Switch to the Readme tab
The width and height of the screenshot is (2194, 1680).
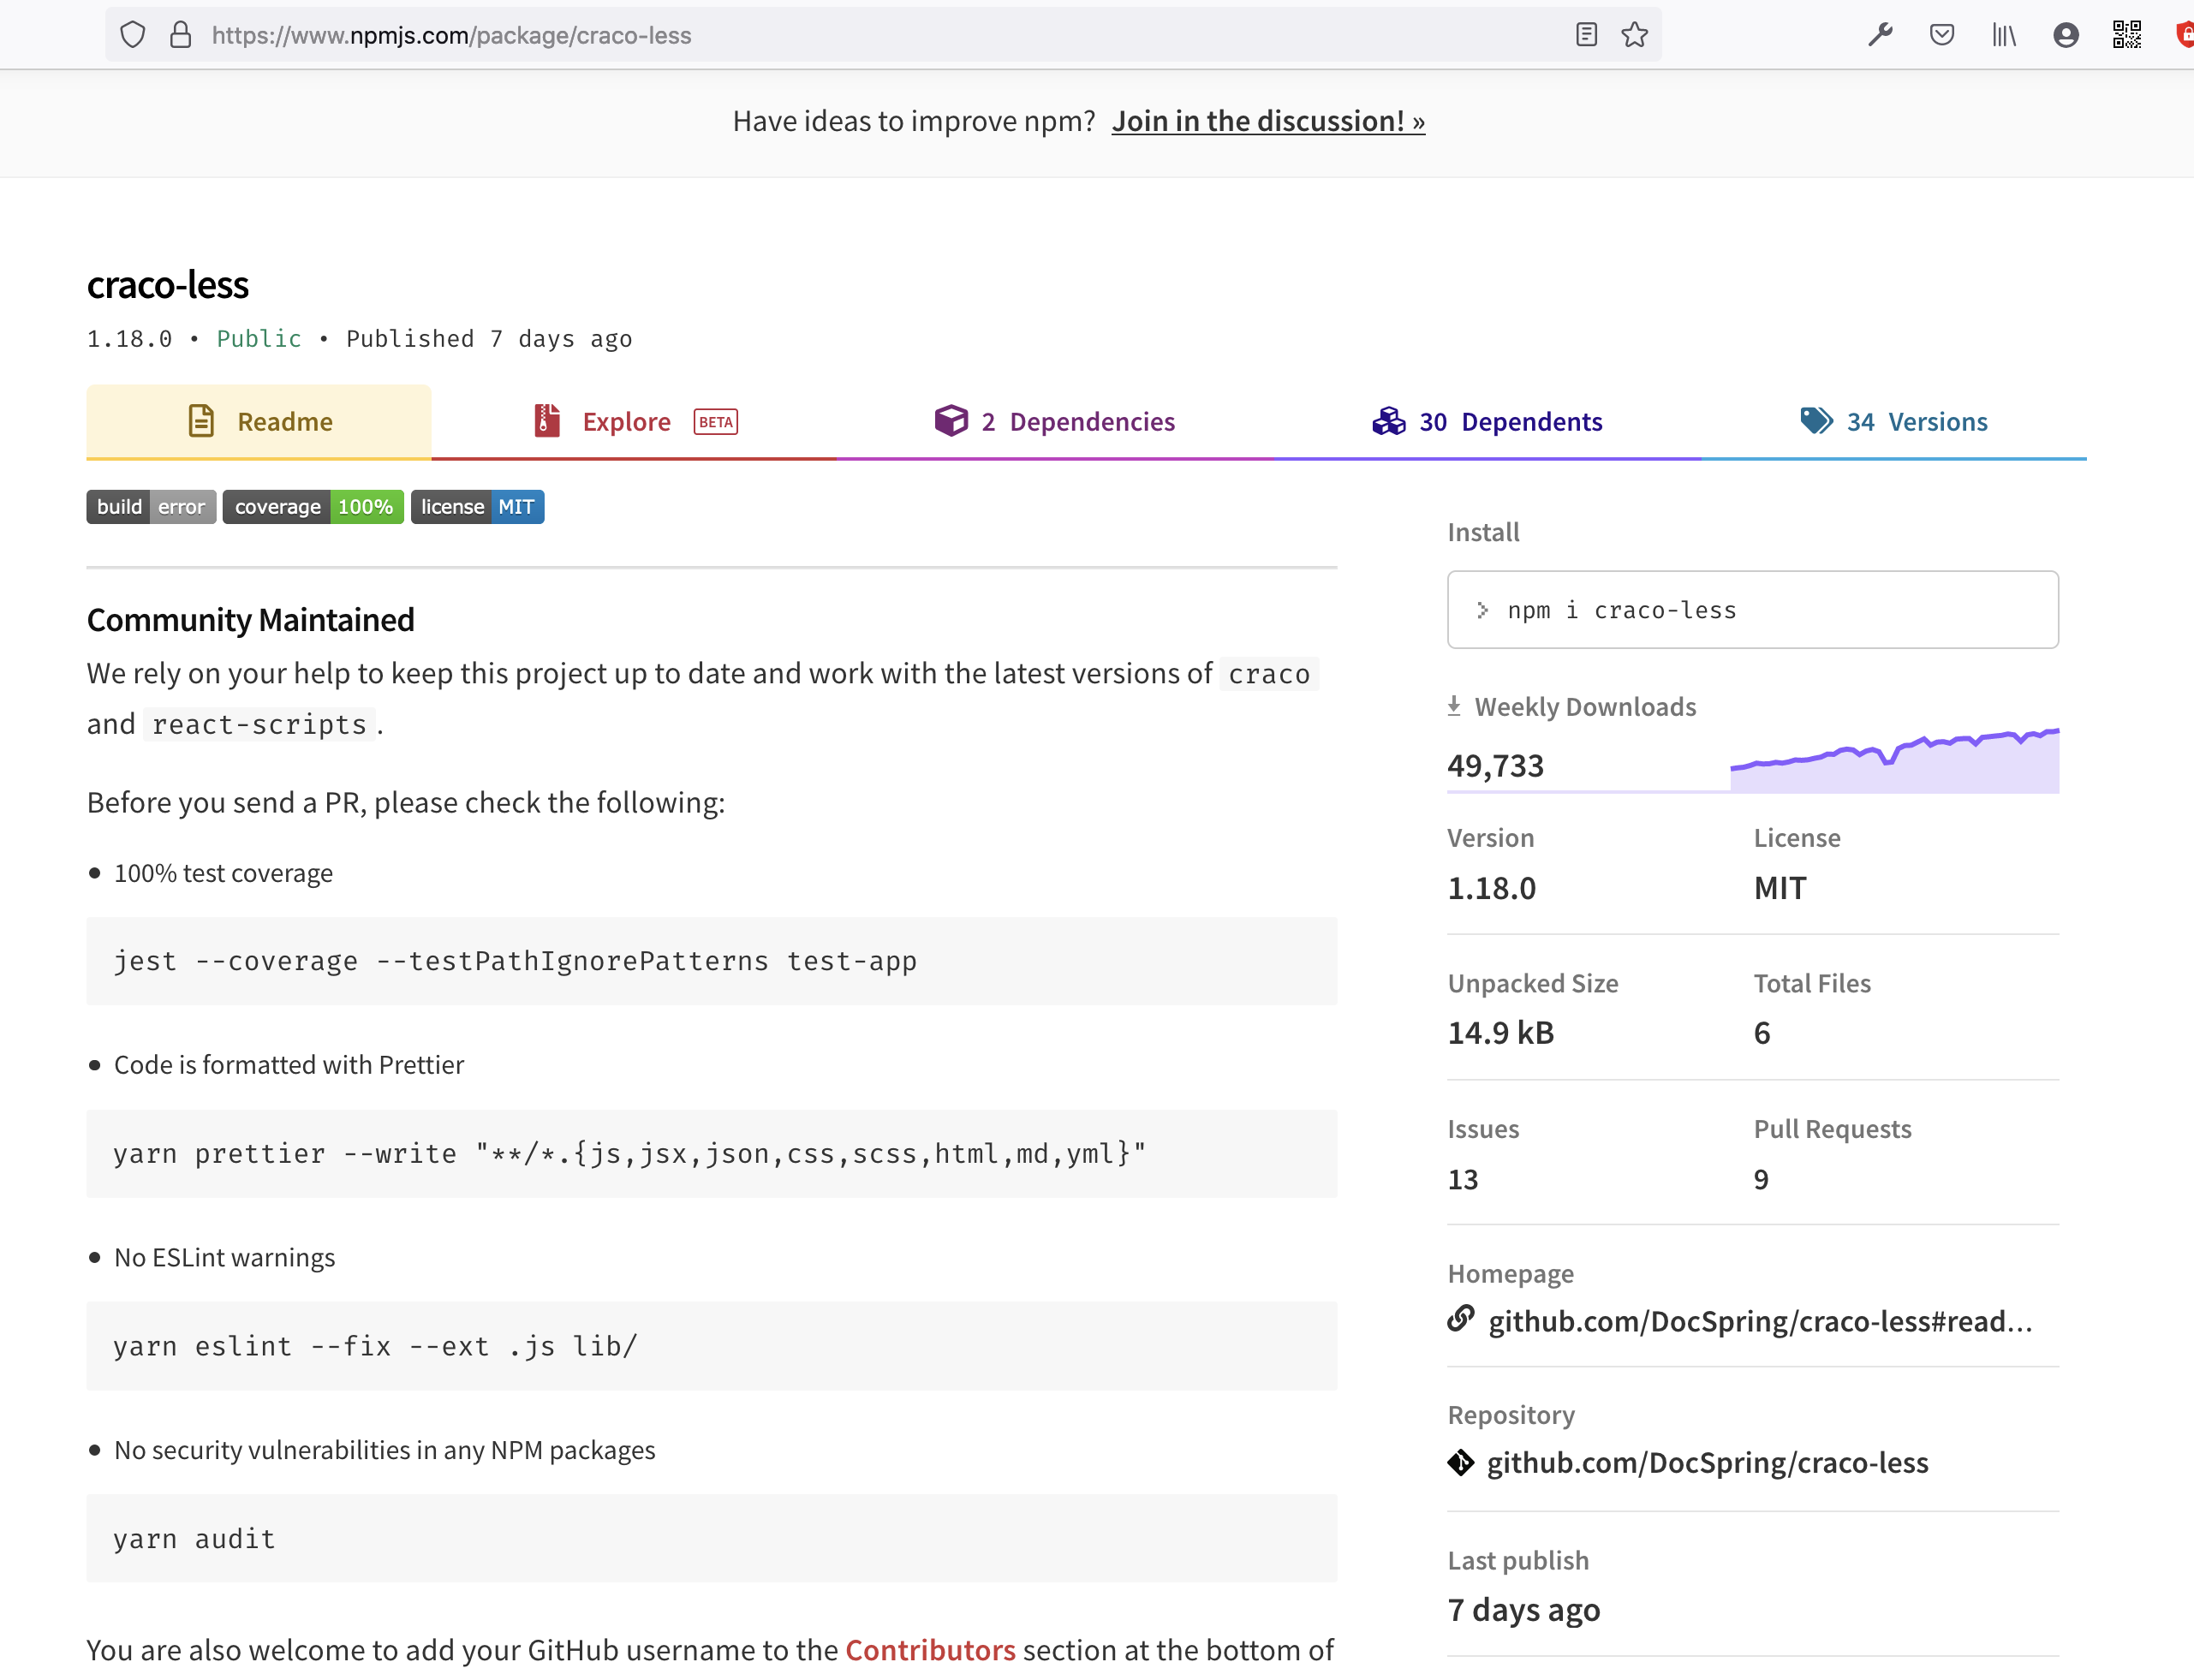(259, 422)
